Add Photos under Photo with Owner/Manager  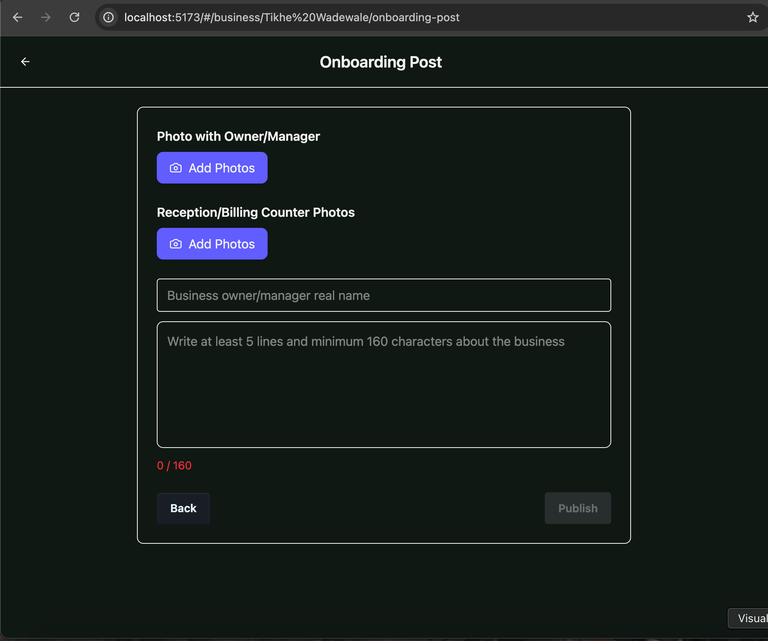(212, 168)
